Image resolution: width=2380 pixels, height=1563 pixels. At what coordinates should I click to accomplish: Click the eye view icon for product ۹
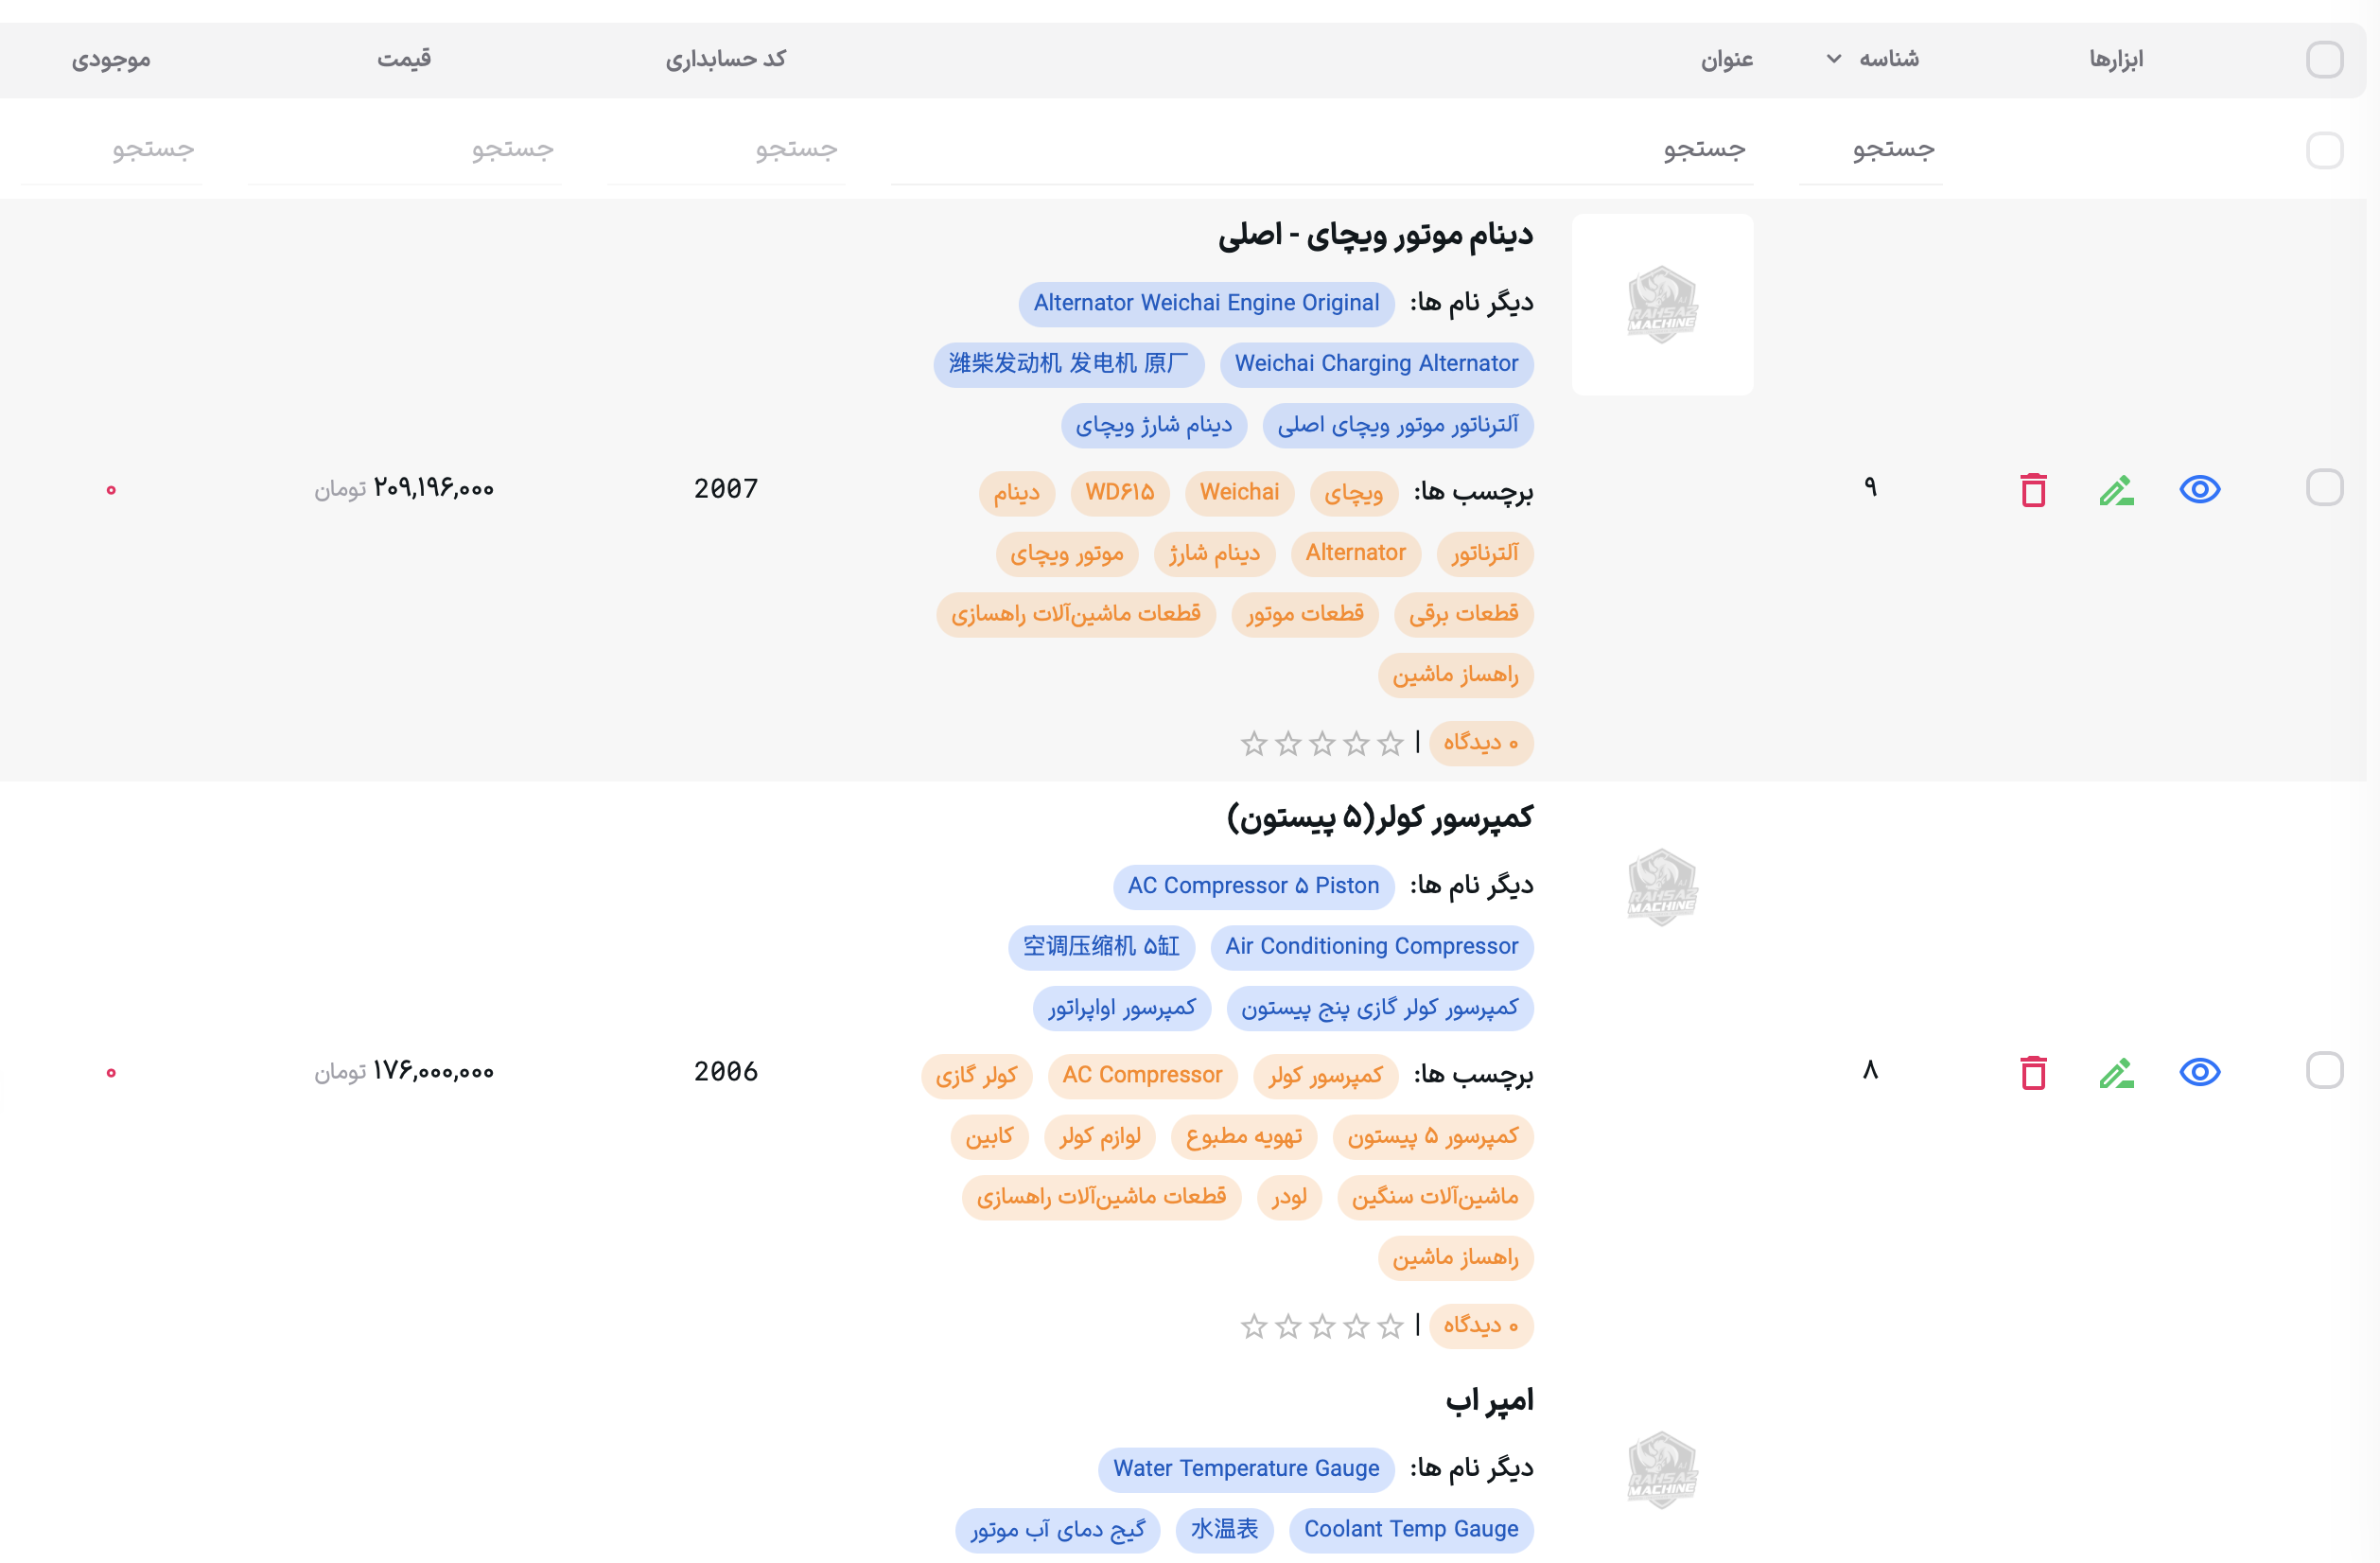point(2199,489)
